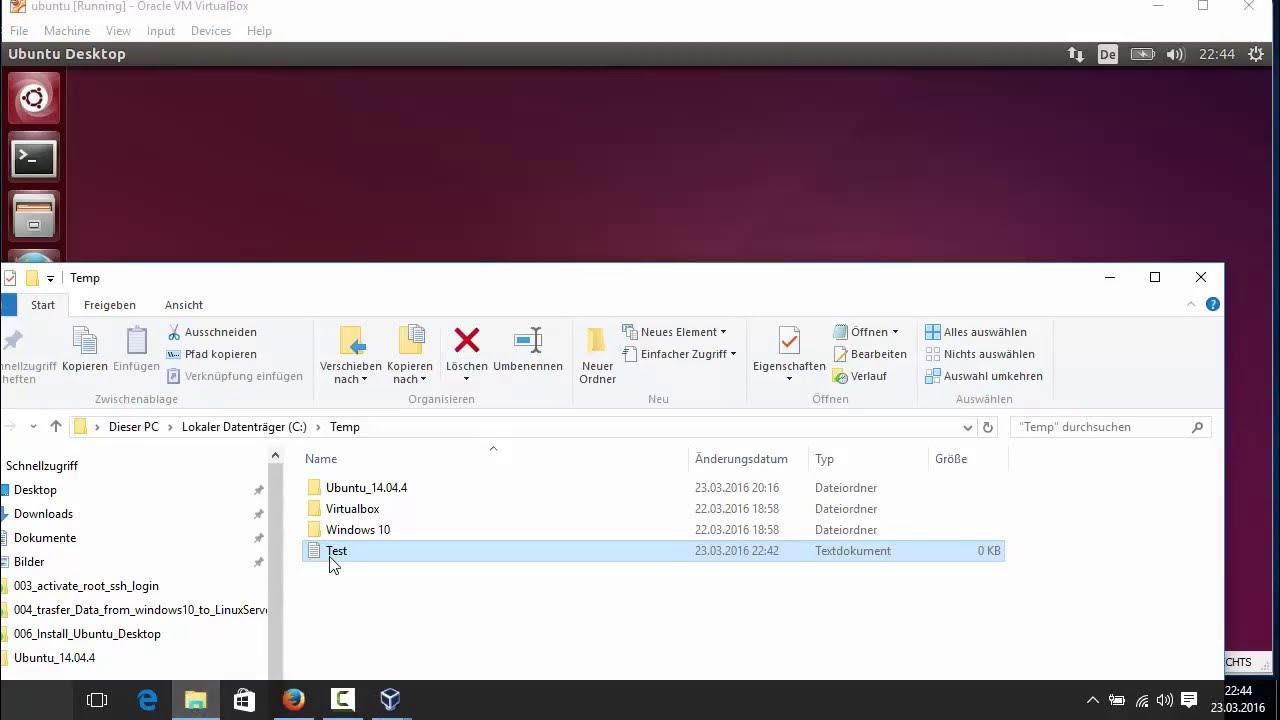The height and width of the screenshot is (720, 1280).
Task: Create a Neuer Ordner
Action: pos(597,355)
